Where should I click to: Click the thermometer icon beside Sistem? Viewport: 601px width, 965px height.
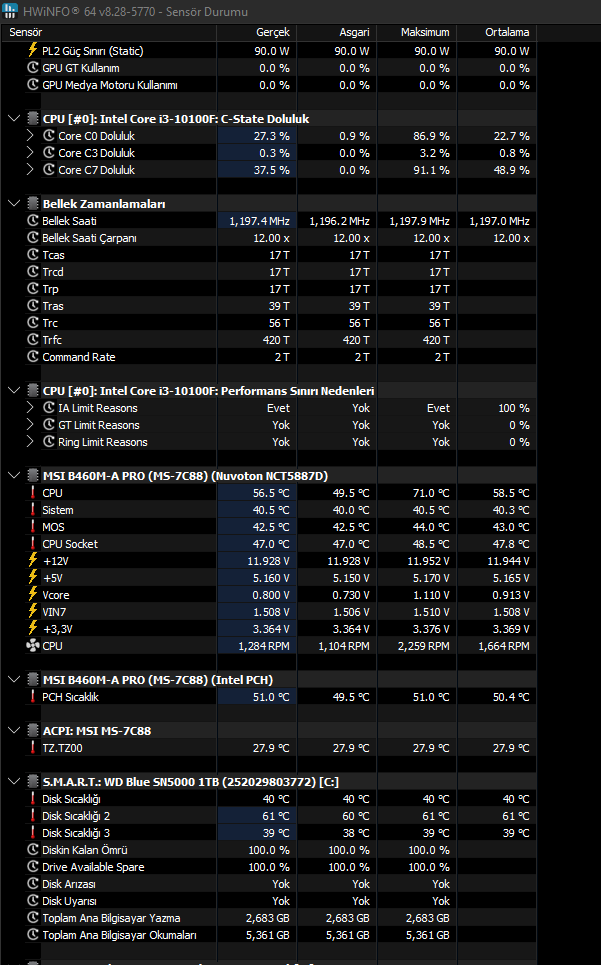(33, 510)
